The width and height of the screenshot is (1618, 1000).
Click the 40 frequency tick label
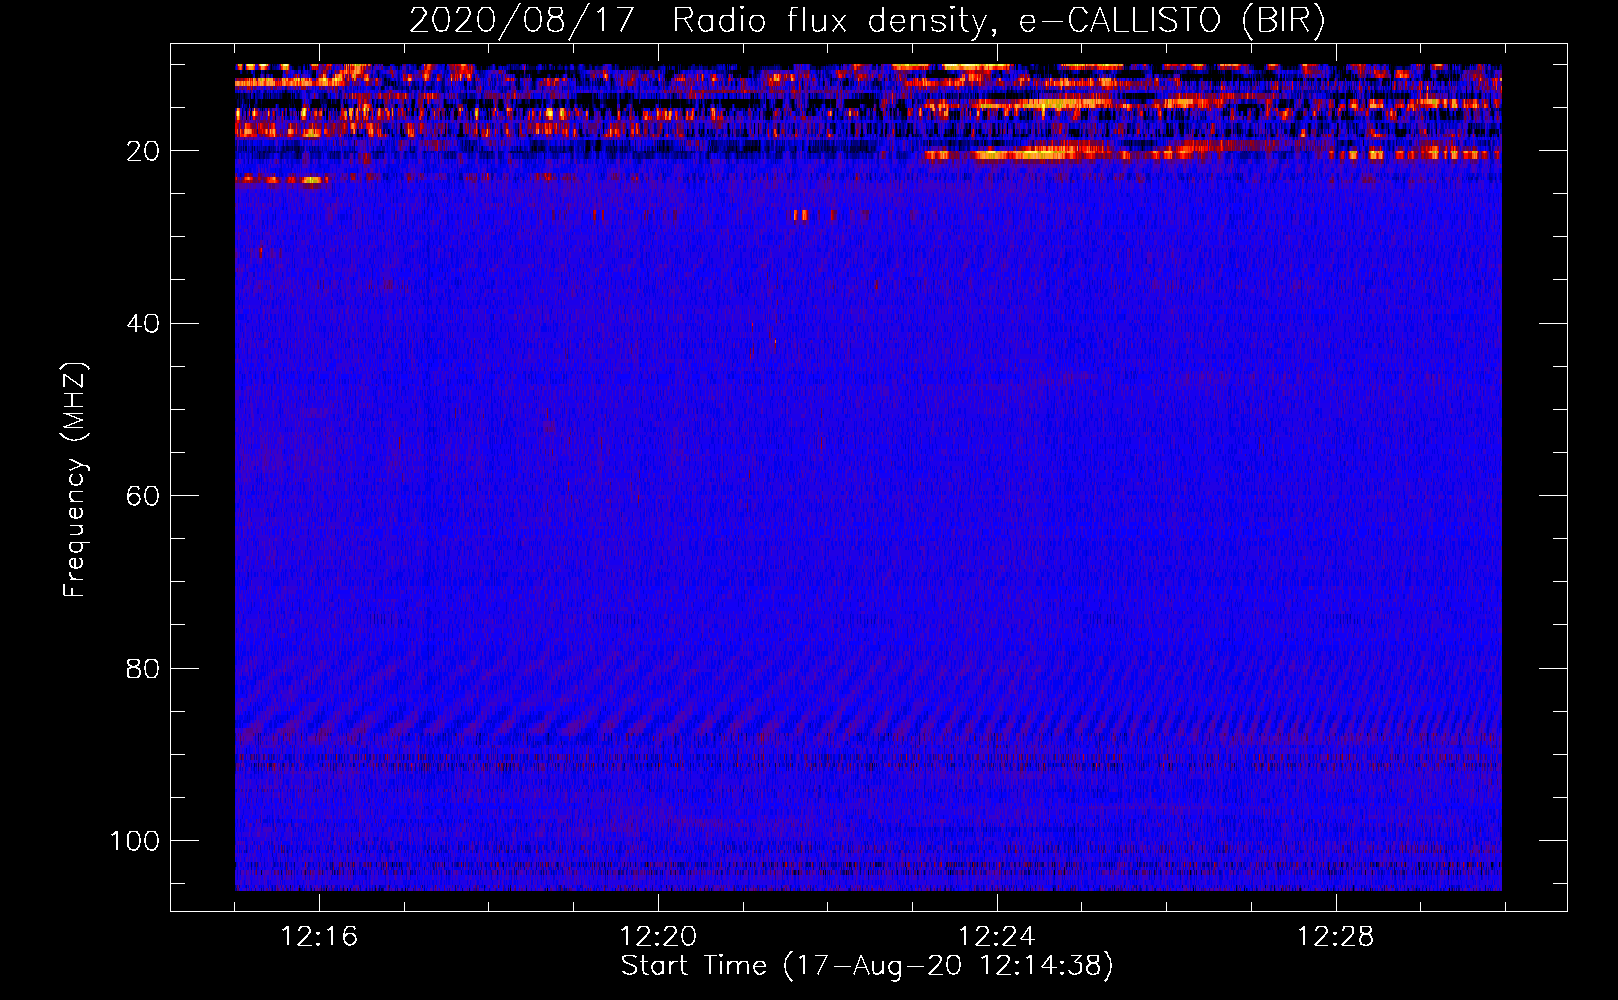click(143, 324)
